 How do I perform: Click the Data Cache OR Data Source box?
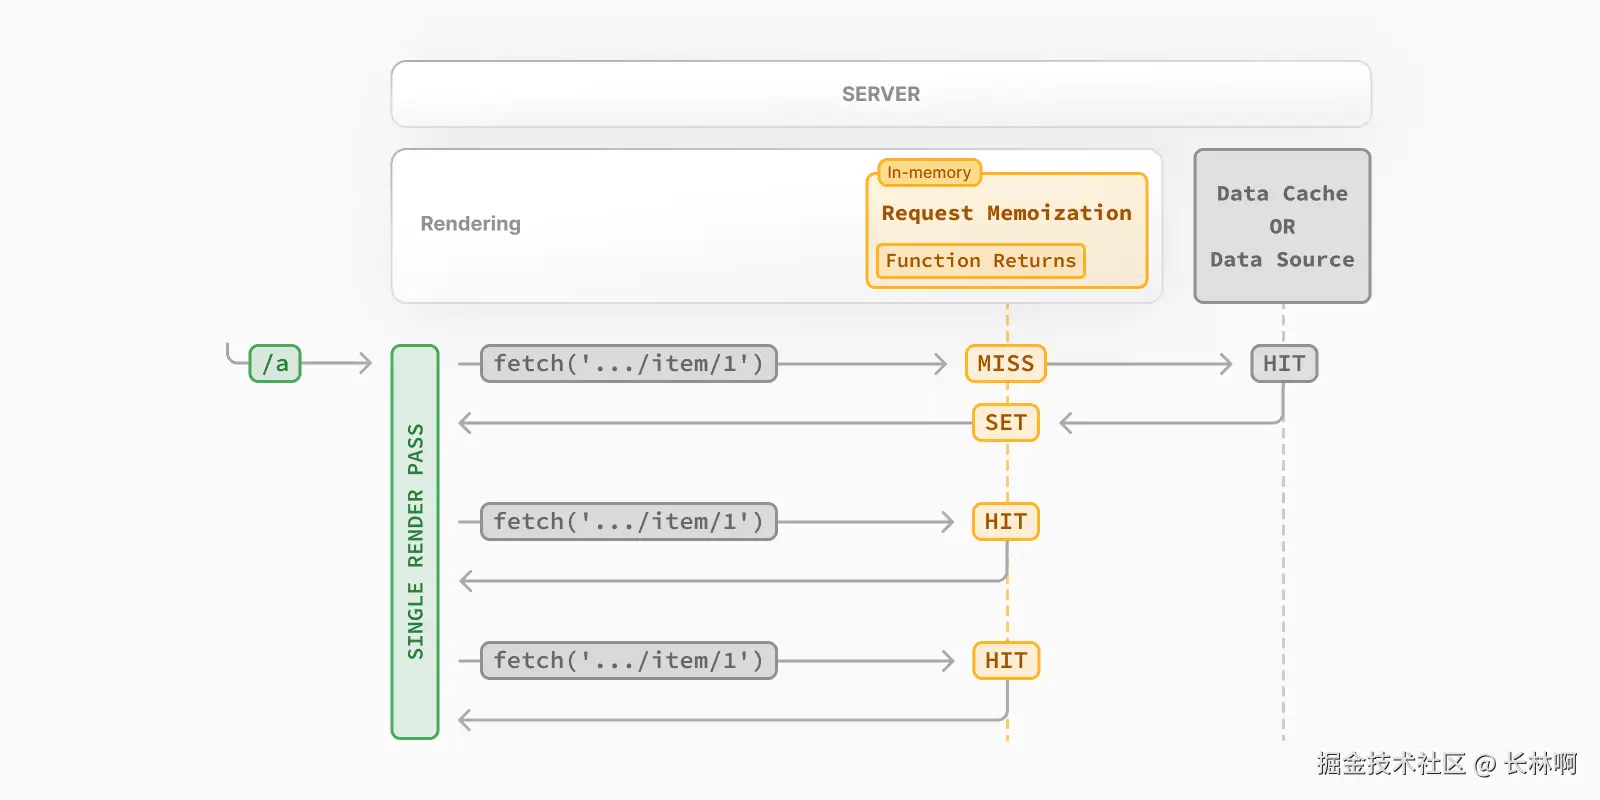(1282, 226)
